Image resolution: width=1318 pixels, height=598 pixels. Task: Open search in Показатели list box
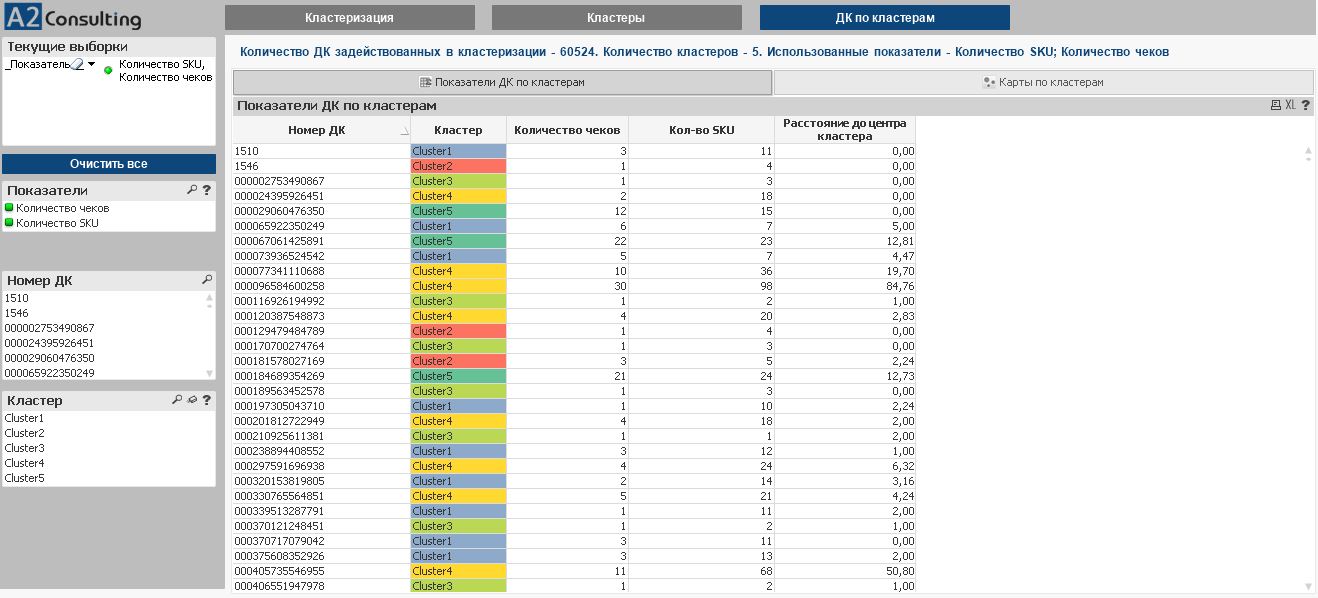[192, 190]
